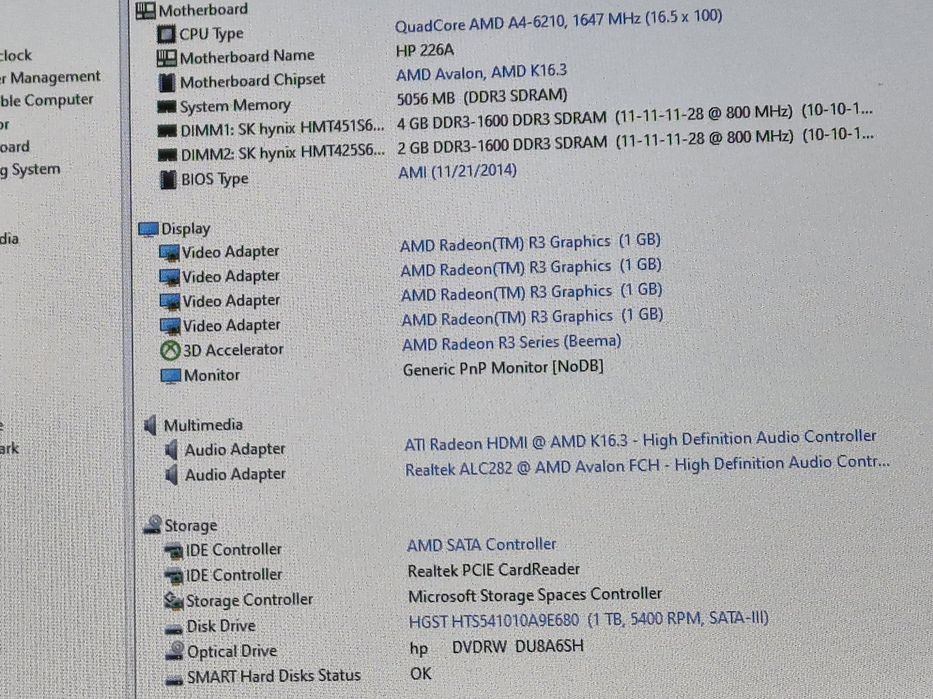The width and height of the screenshot is (933, 699).
Task: Click the System Memory row icon
Action: click(166, 107)
